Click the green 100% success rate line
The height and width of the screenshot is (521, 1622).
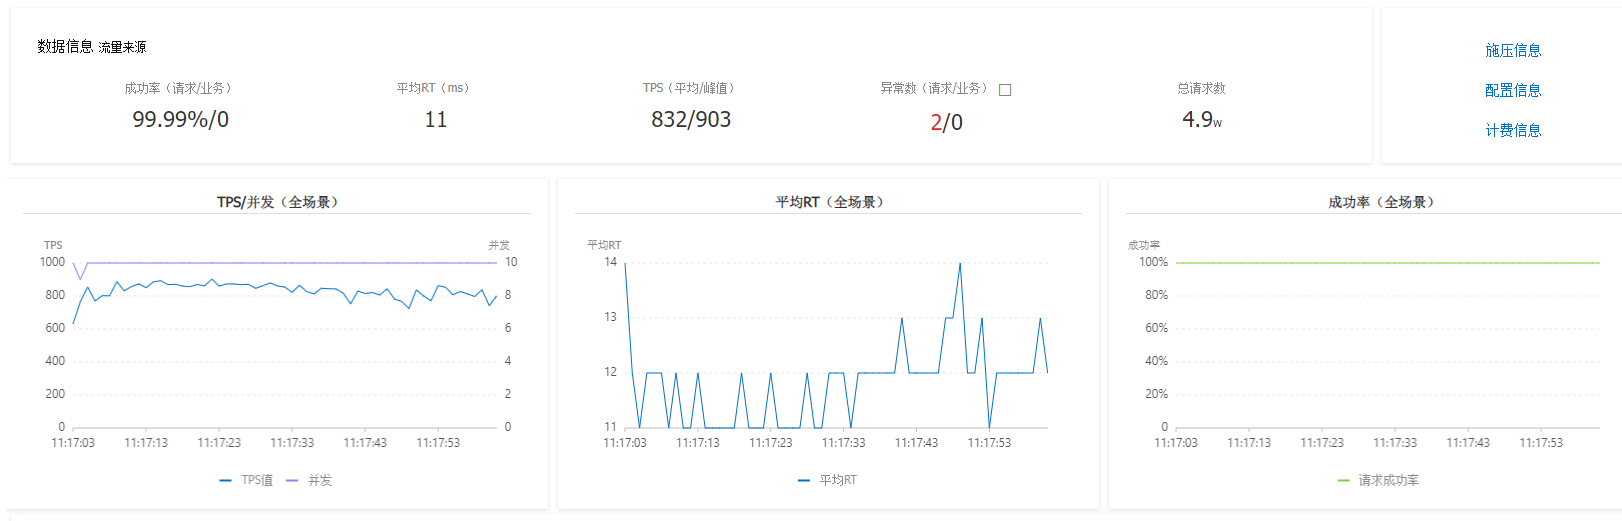point(1388,263)
